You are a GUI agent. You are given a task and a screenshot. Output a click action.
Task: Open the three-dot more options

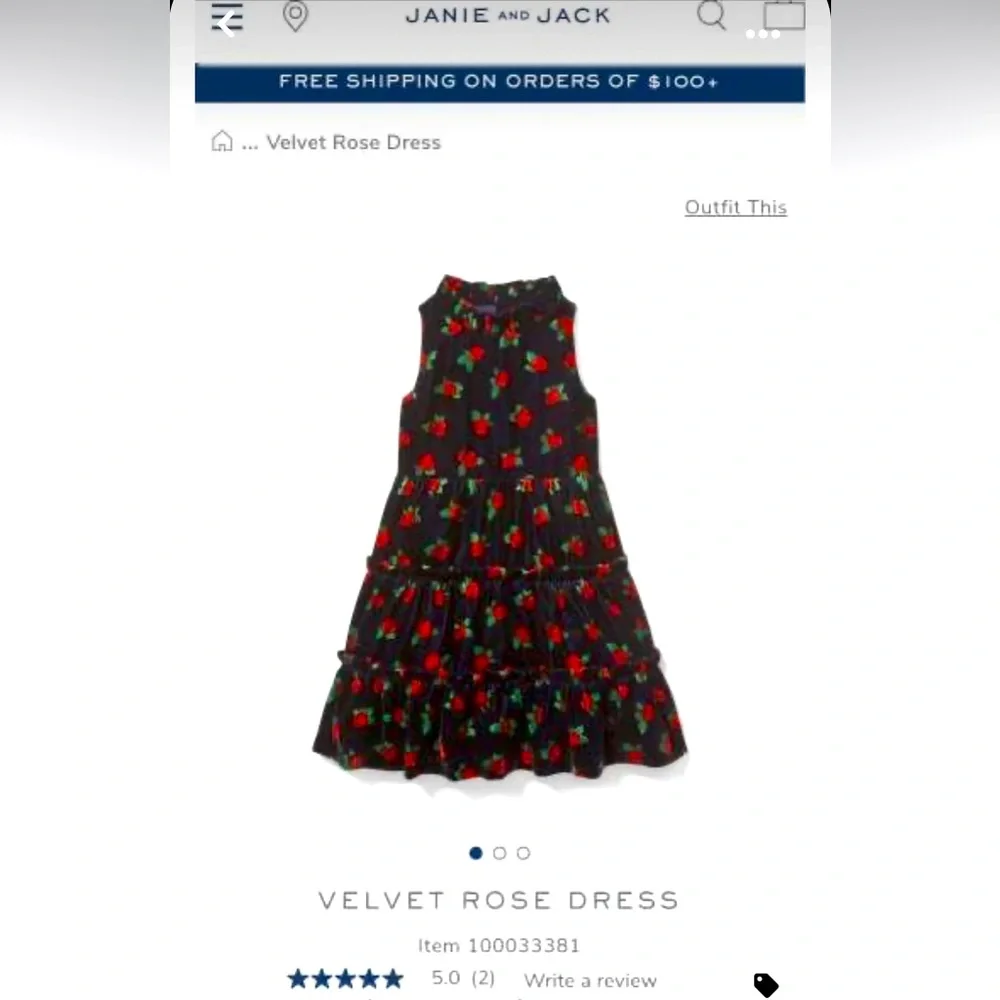tap(763, 34)
